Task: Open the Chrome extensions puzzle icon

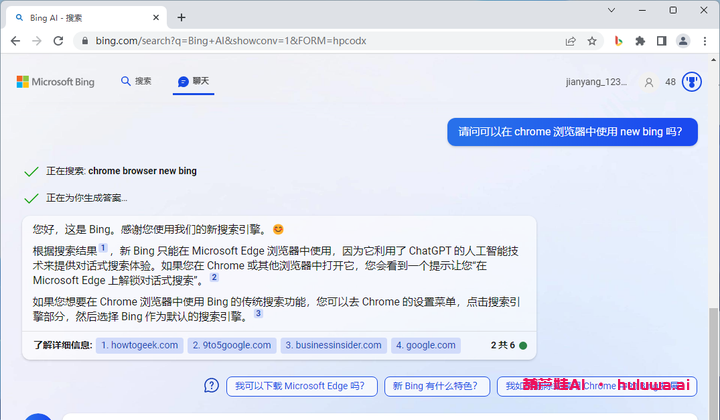Action: [x=640, y=41]
